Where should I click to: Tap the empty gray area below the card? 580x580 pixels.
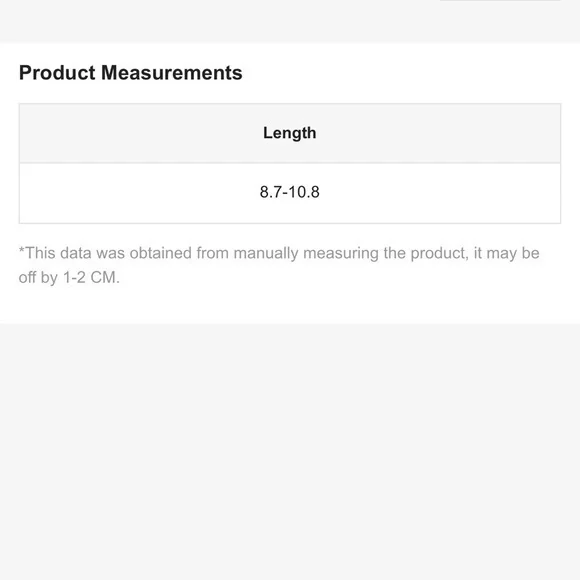[x=290, y=451]
